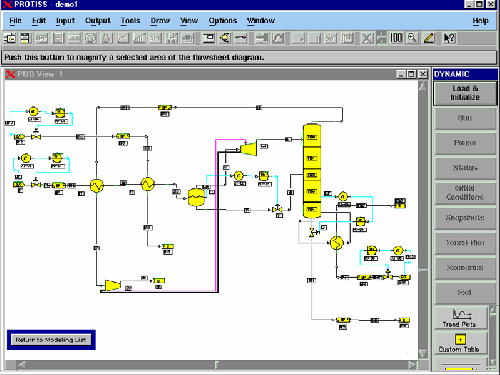Click the X delete icon in toolbar
The width and height of the screenshot is (500, 375).
367,38
